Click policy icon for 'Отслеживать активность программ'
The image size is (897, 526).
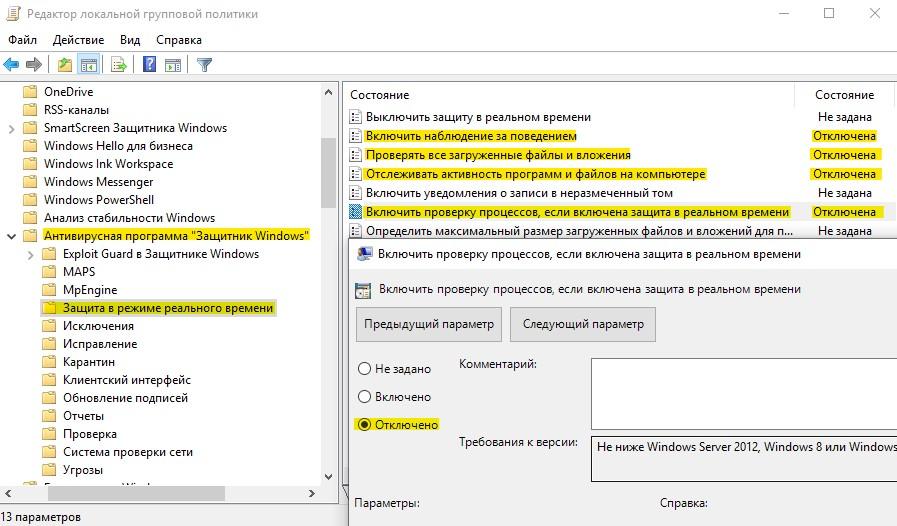(x=355, y=174)
